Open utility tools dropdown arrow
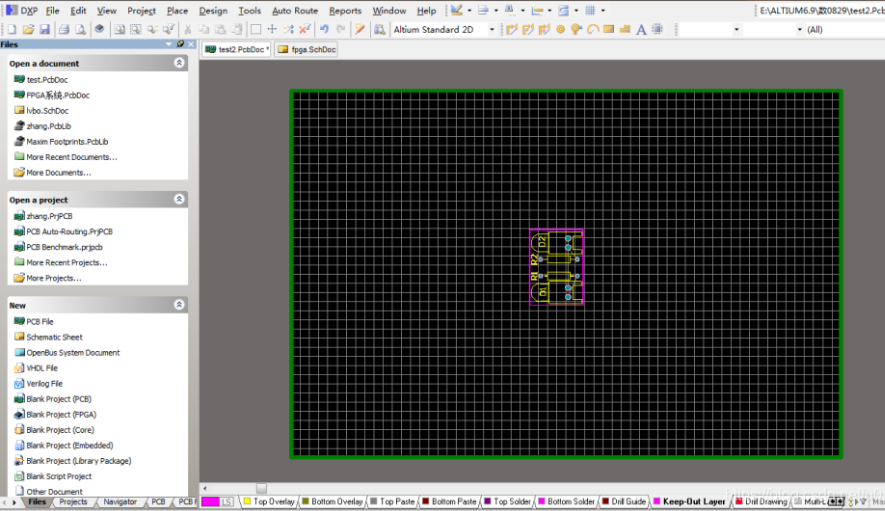This screenshot has height=511, width=885. (470, 11)
